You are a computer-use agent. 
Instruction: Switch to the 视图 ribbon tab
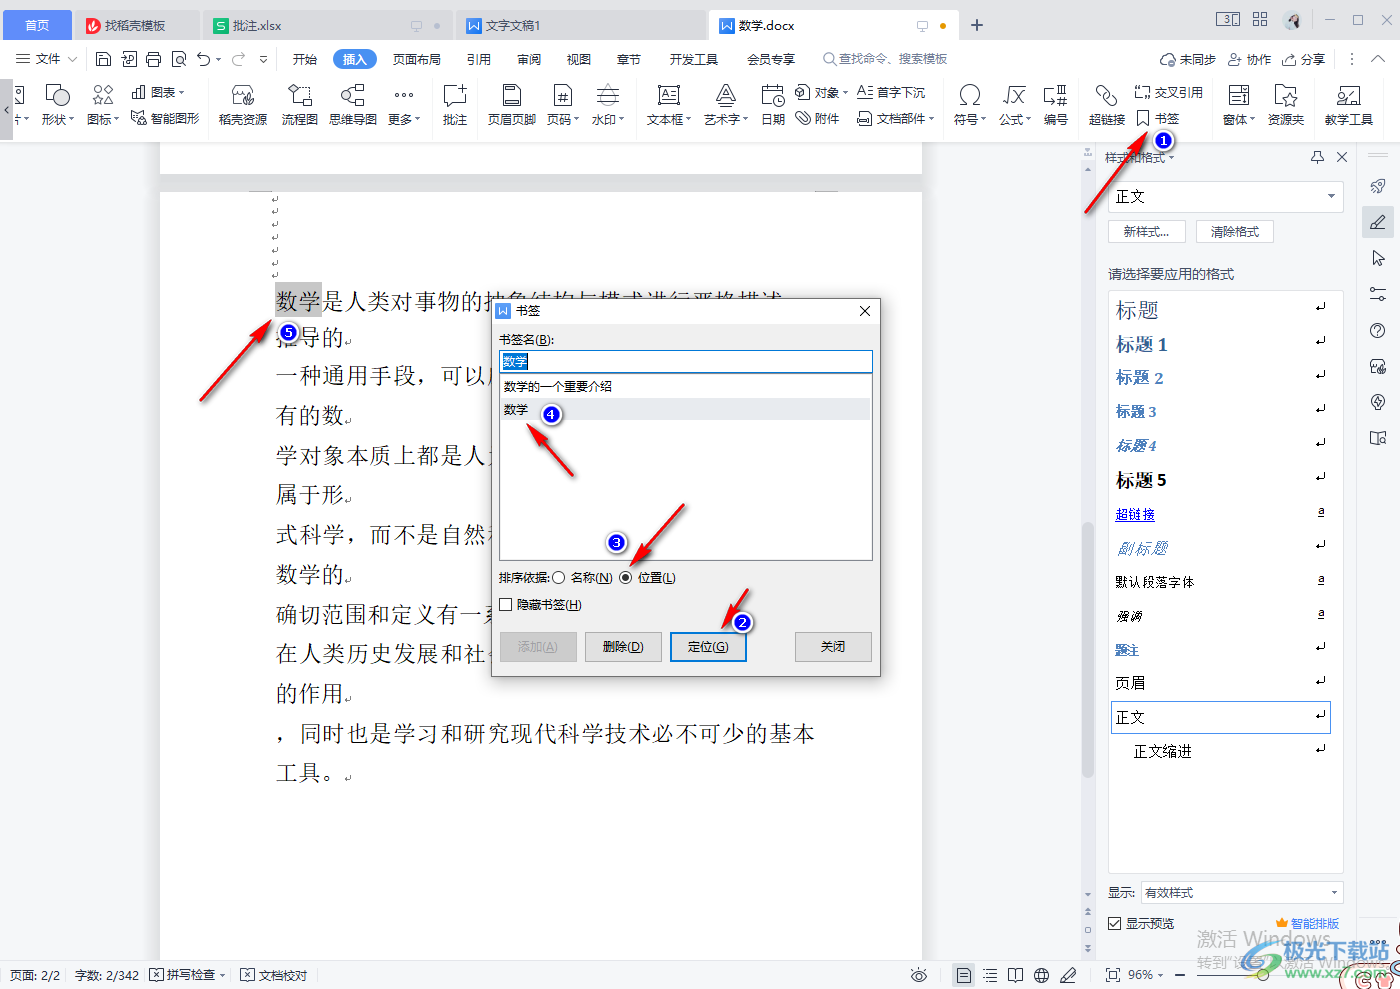pos(579,59)
